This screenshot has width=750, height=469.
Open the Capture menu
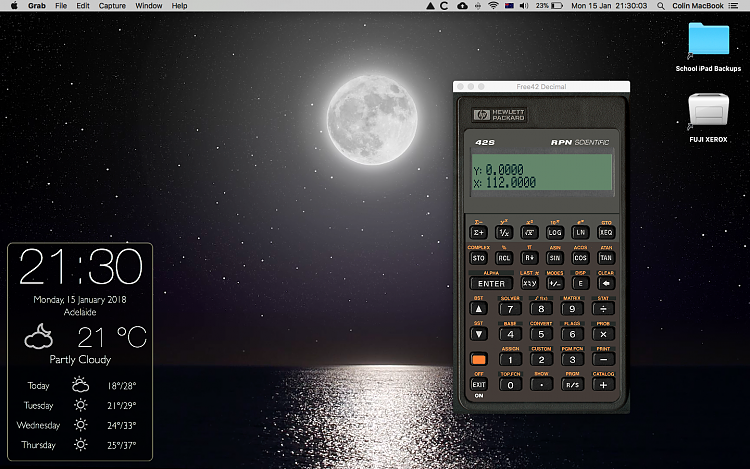112,6
